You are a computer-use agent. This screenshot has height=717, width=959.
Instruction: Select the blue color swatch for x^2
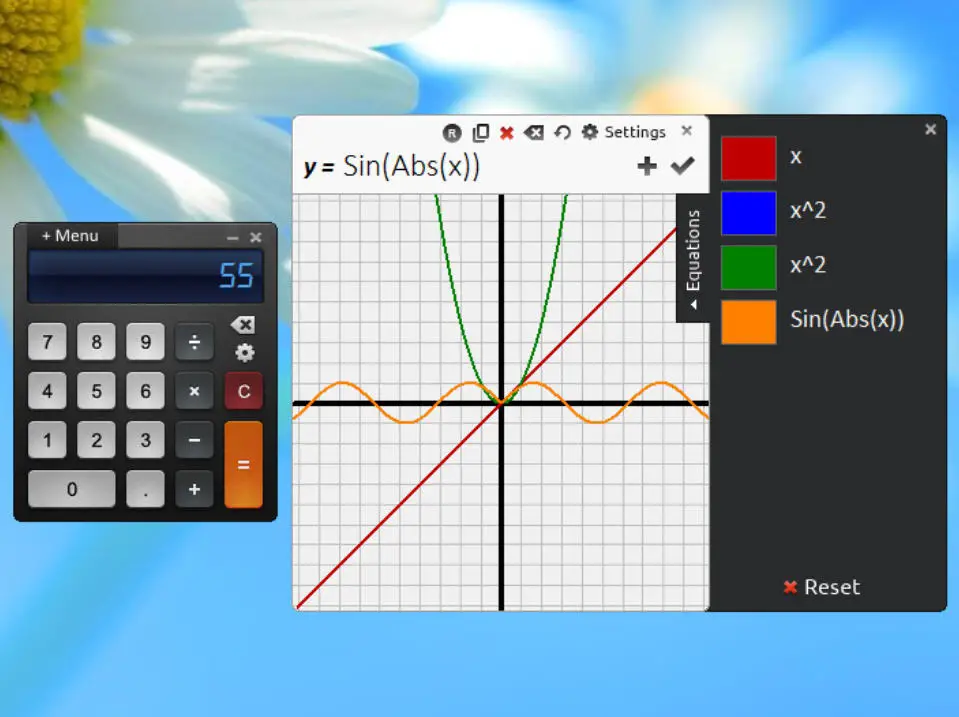pos(749,213)
